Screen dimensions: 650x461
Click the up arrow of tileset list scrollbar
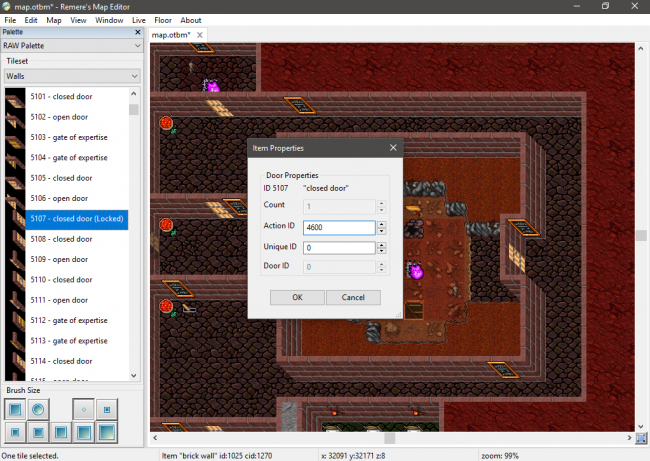point(133,94)
